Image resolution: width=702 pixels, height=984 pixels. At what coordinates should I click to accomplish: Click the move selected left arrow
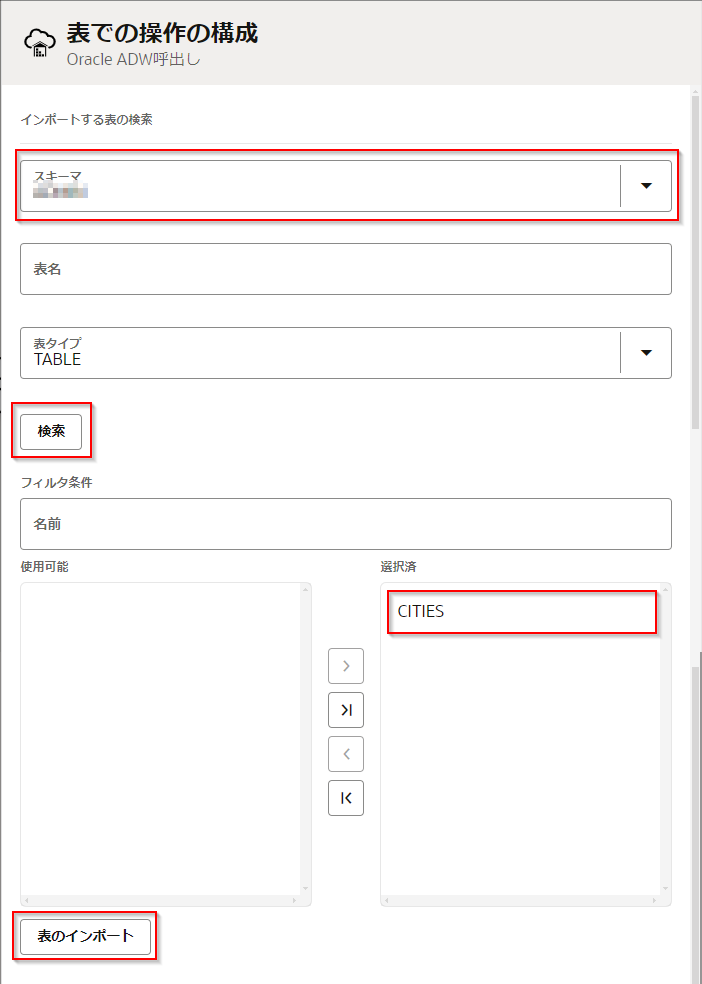point(346,754)
